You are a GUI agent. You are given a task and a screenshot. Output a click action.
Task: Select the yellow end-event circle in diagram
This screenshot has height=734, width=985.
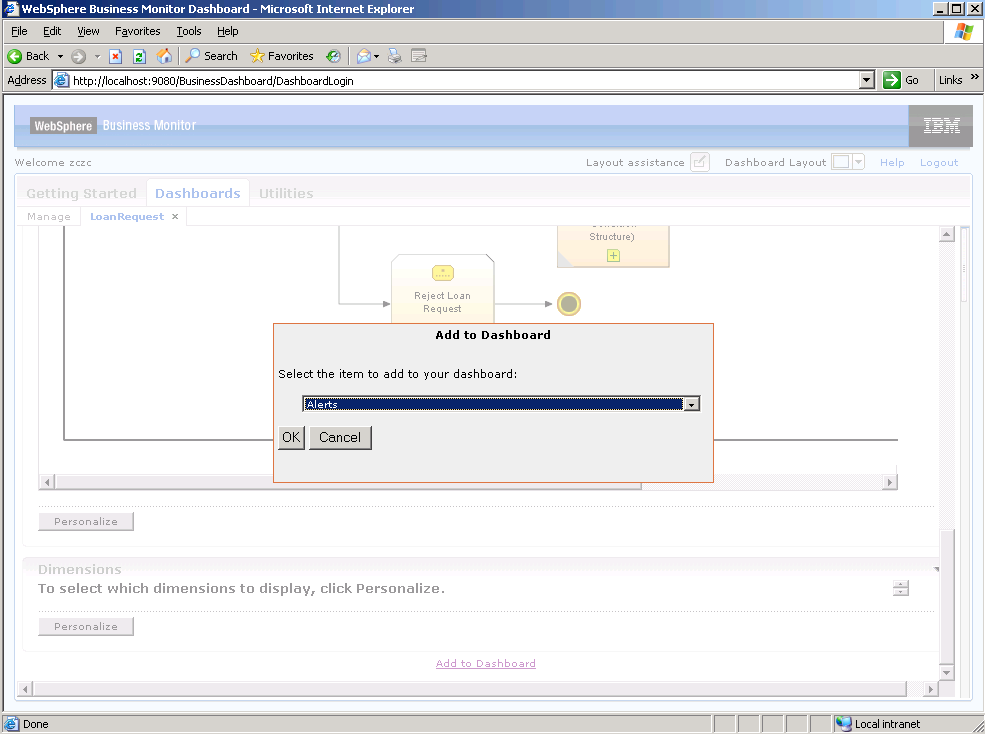pos(569,304)
